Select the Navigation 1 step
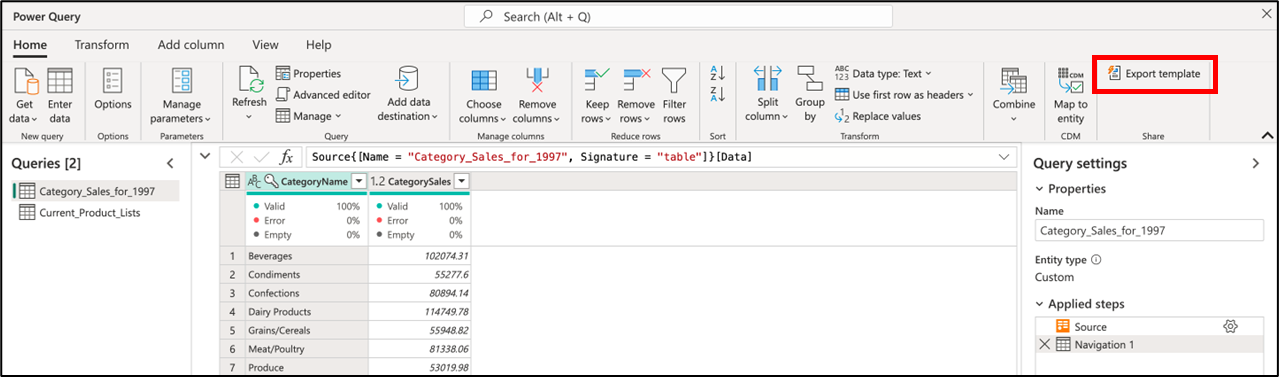1279x377 pixels. click(1150, 344)
